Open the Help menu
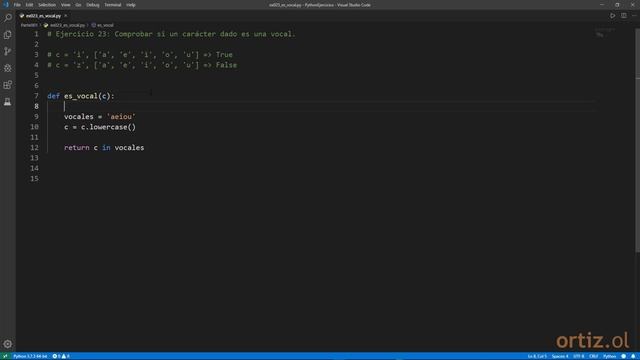The width and height of the screenshot is (640, 360). (131, 5)
